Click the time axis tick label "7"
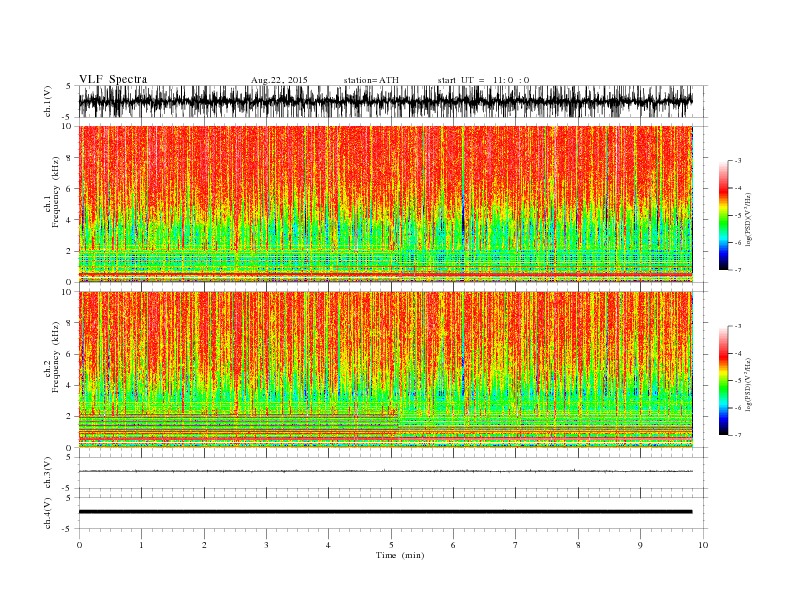The height and width of the screenshot is (612, 792). [516, 545]
